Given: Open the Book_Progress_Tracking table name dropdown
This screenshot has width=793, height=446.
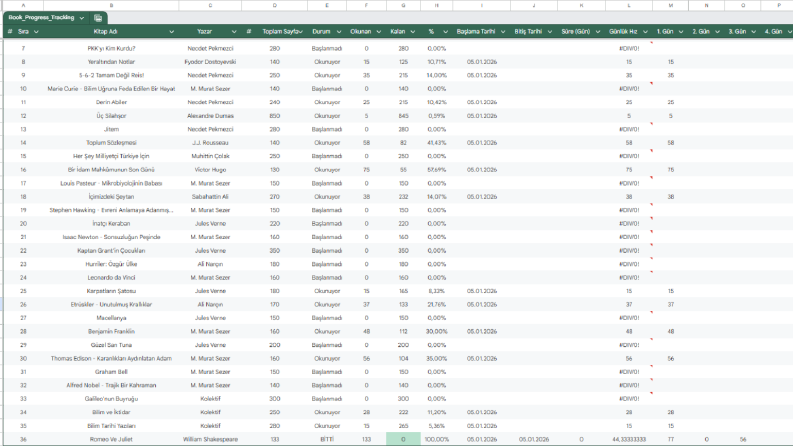Looking at the screenshot, I should click(81, 18).
